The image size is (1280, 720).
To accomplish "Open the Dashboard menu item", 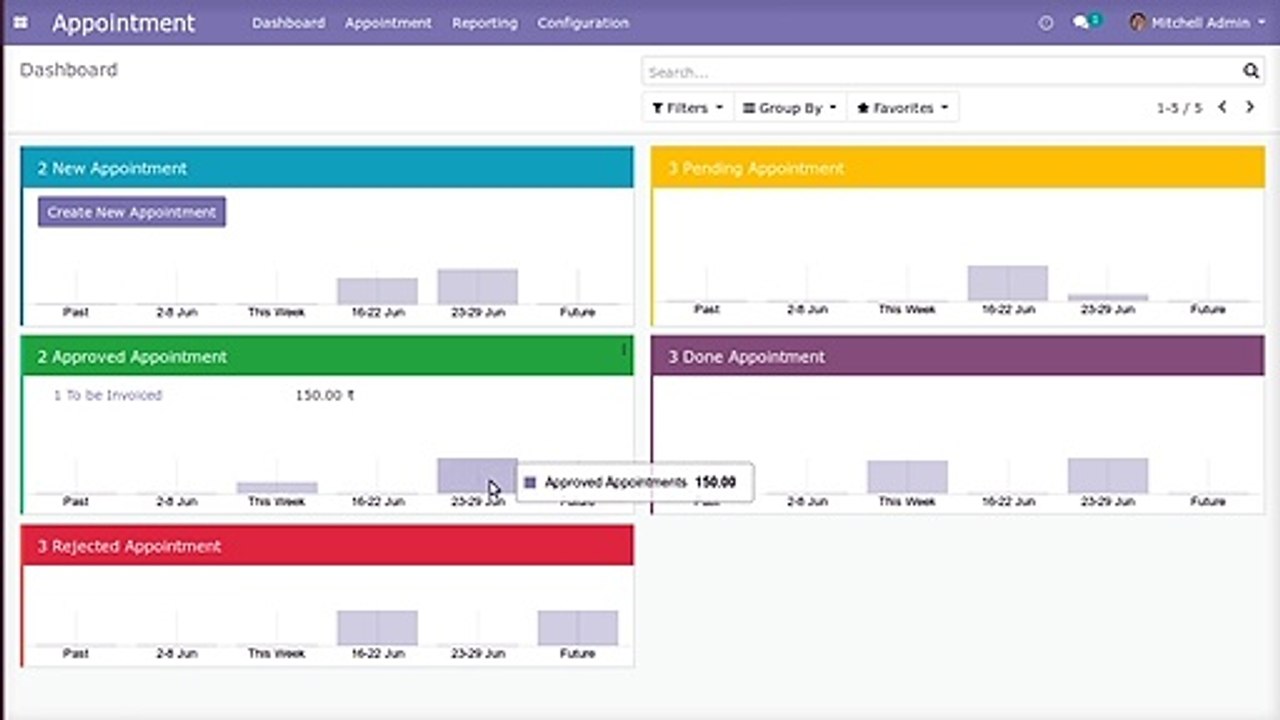I will click(x=288, y=22).
